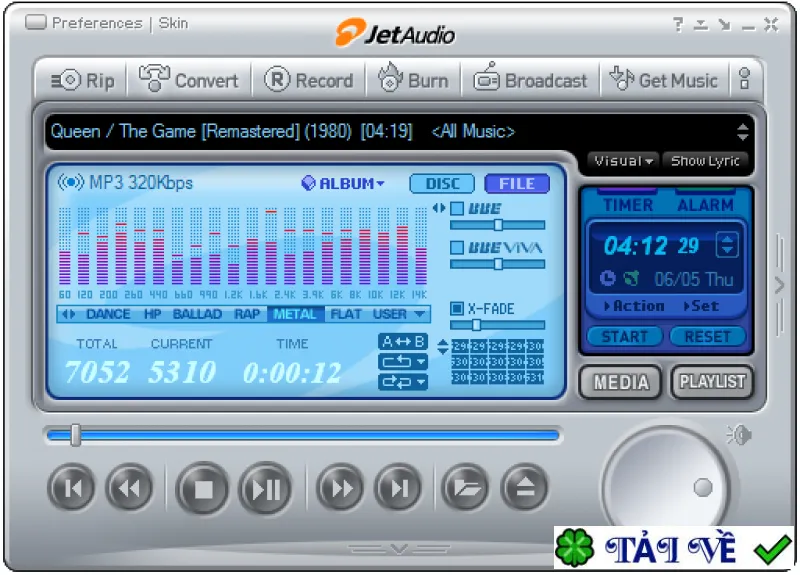Viewport: 800px width, 575px height.
Task: Skip to the next track
Action: [x=398, y=488]
